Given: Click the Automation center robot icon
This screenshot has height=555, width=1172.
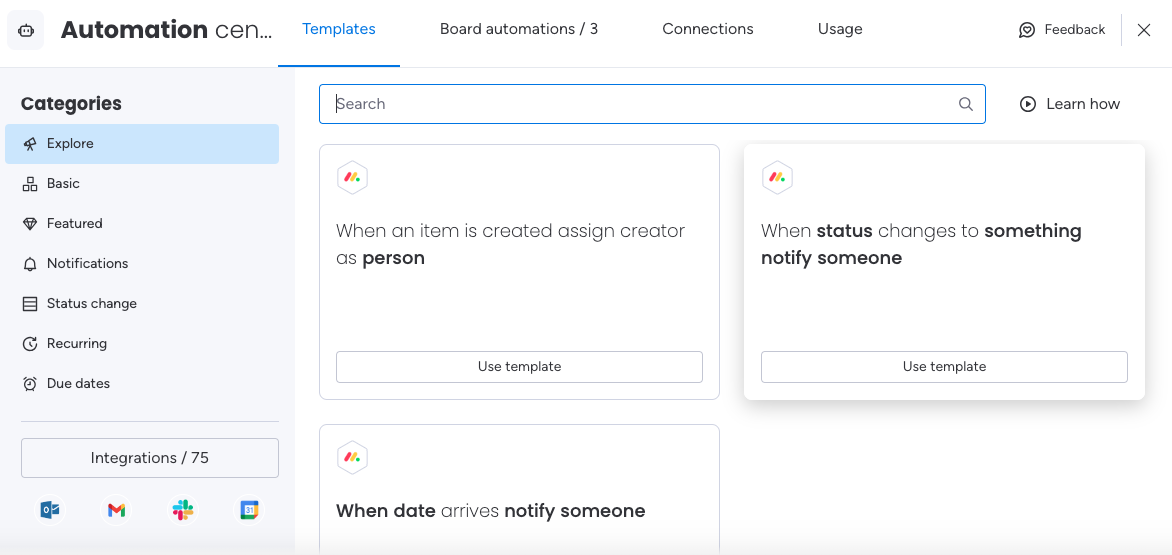Looking at the screenshot, I should [x=25, y=30].
